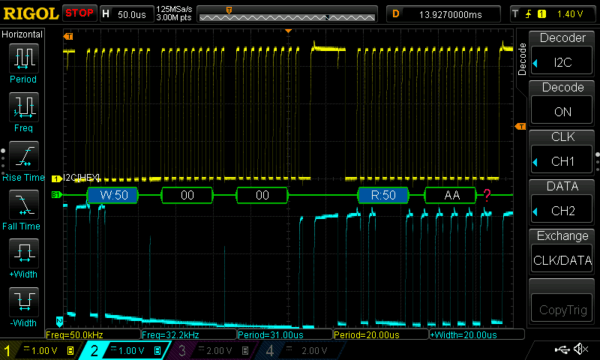The height and width of the screenshot is (360, 600).
Task: Click the Freq=32.2kHz measurement readout
Action: coord(170,335)
